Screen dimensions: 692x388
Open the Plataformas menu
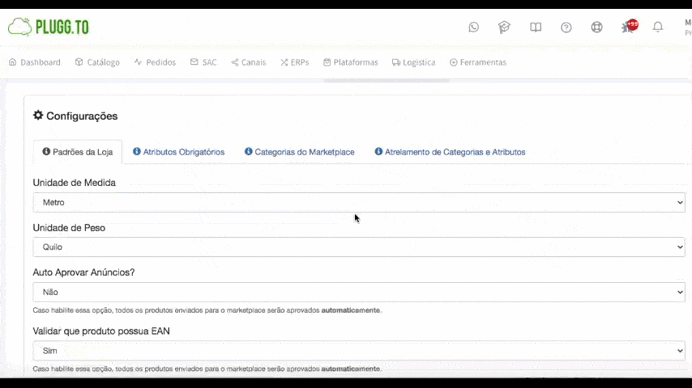[x=350, y=62]
